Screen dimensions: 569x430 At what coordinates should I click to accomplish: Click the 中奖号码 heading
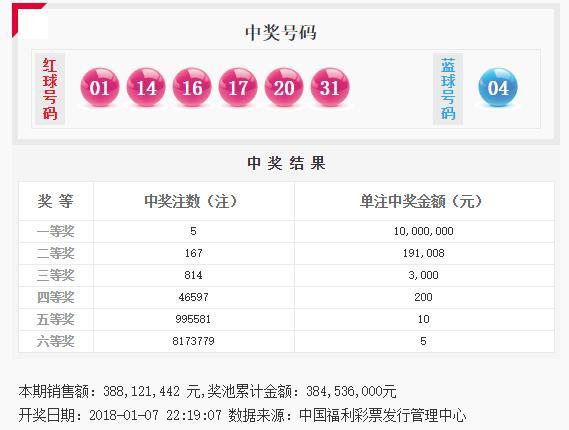[x=281, y=32]
